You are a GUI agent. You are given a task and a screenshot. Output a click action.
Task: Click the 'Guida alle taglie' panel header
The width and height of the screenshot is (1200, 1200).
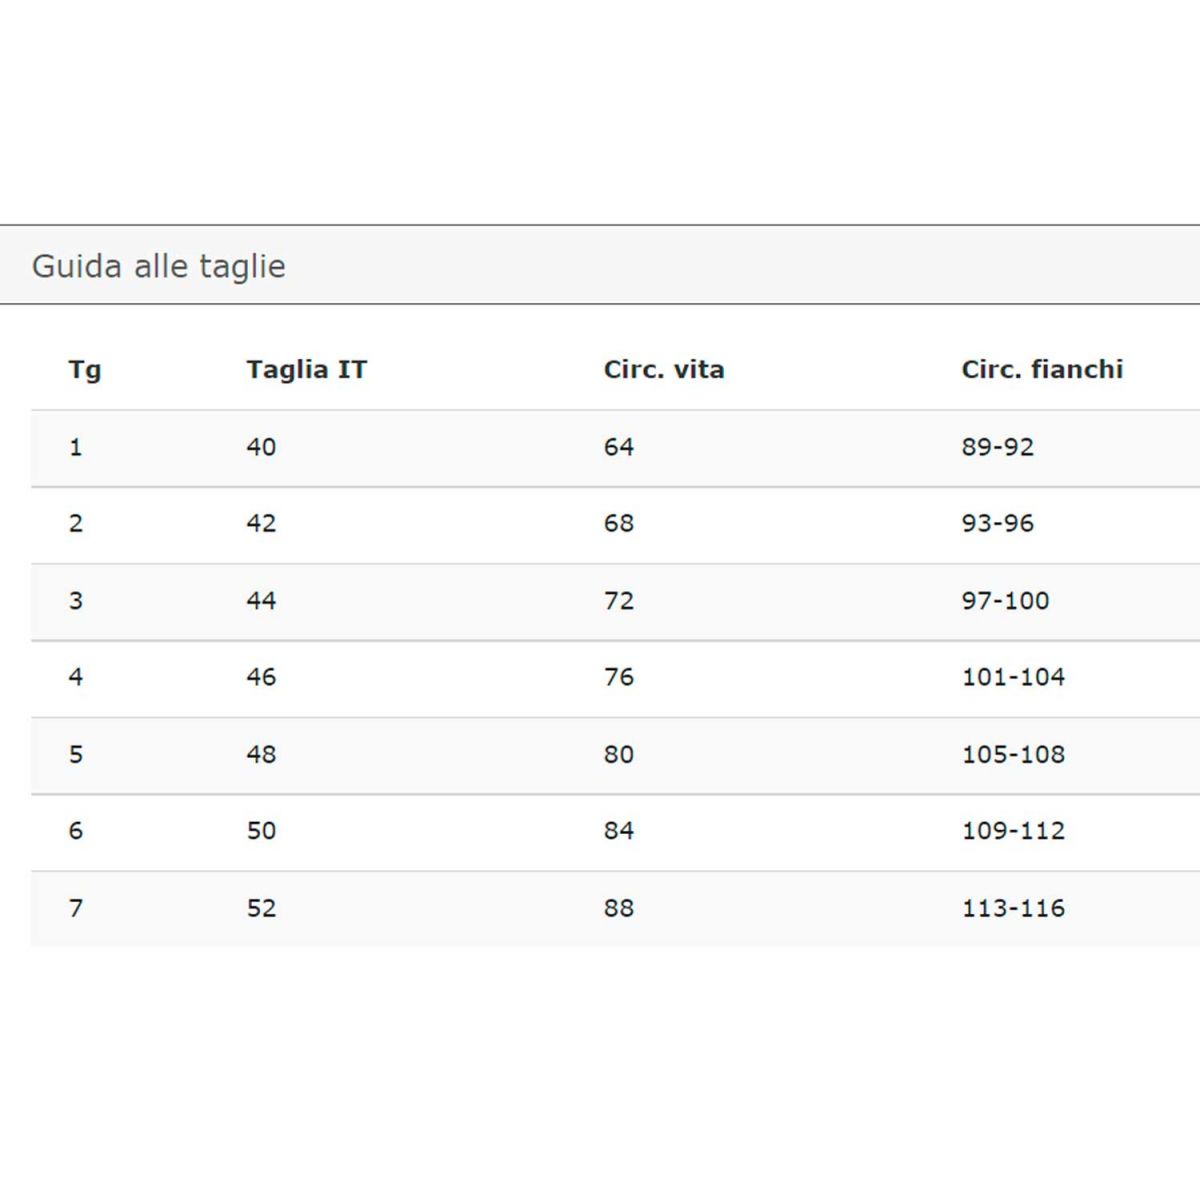click(x=159, y=266)
